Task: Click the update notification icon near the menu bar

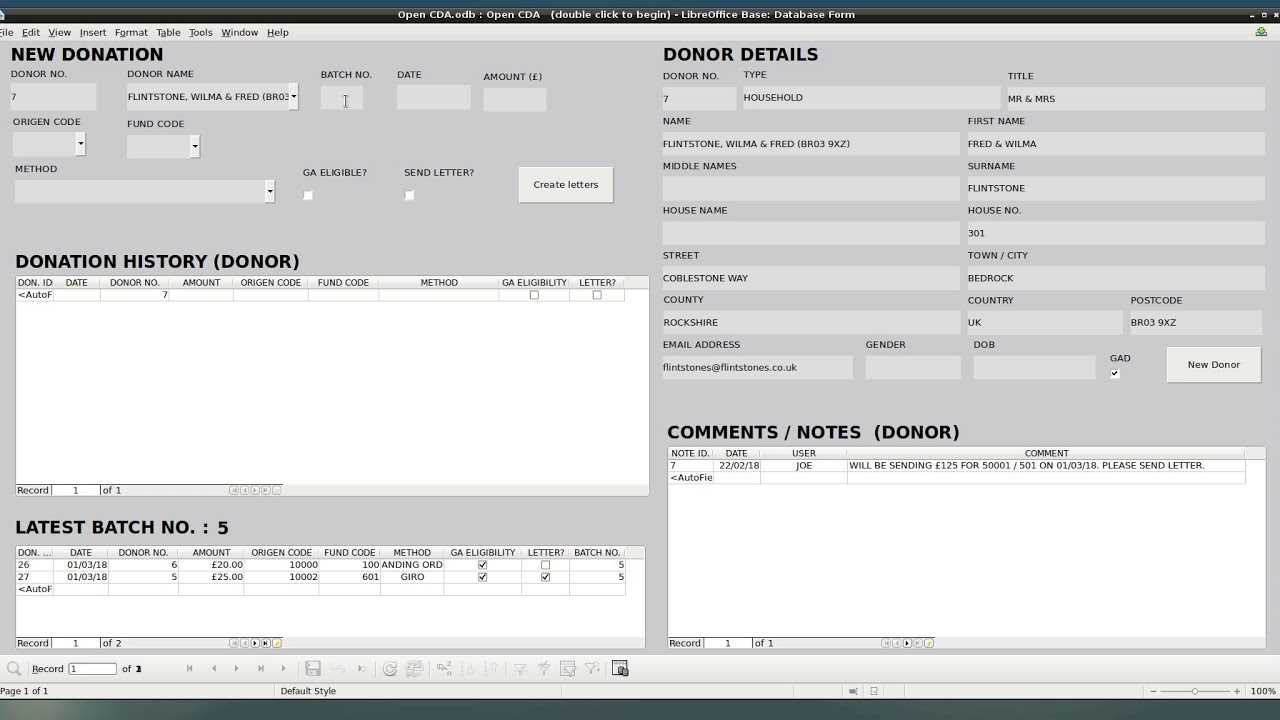Action: (1262, 33)
